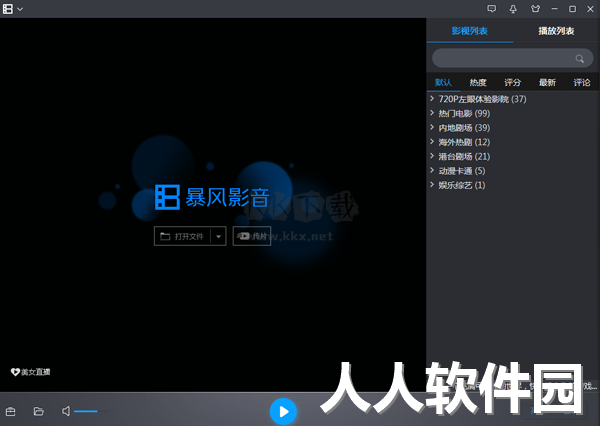Click the blue play button
Viewport: 600px width, 426px height.
283,411
